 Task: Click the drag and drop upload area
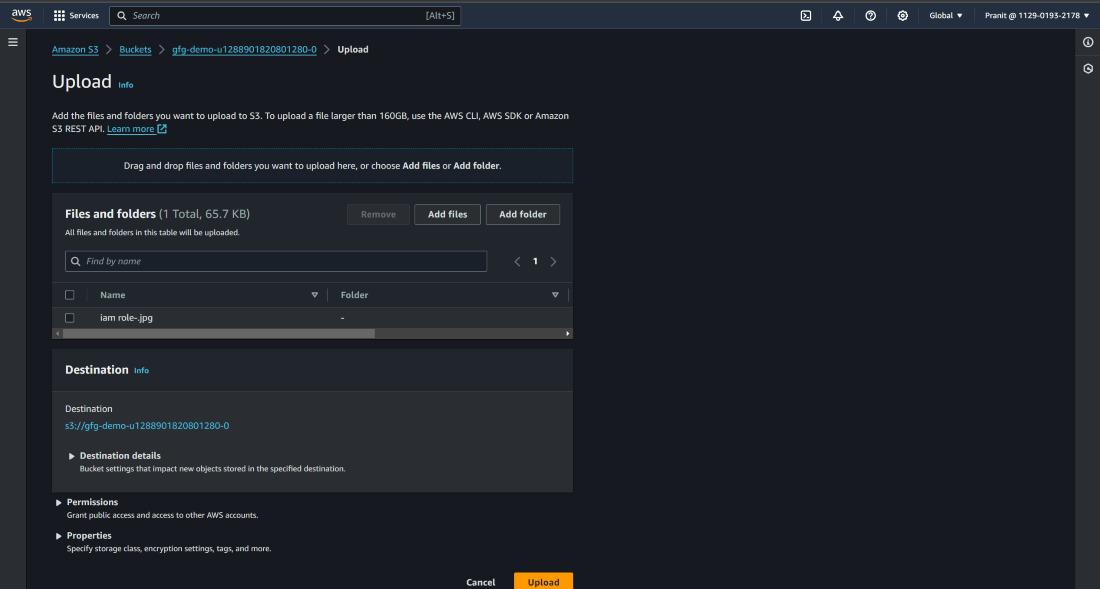coord(312,165)
